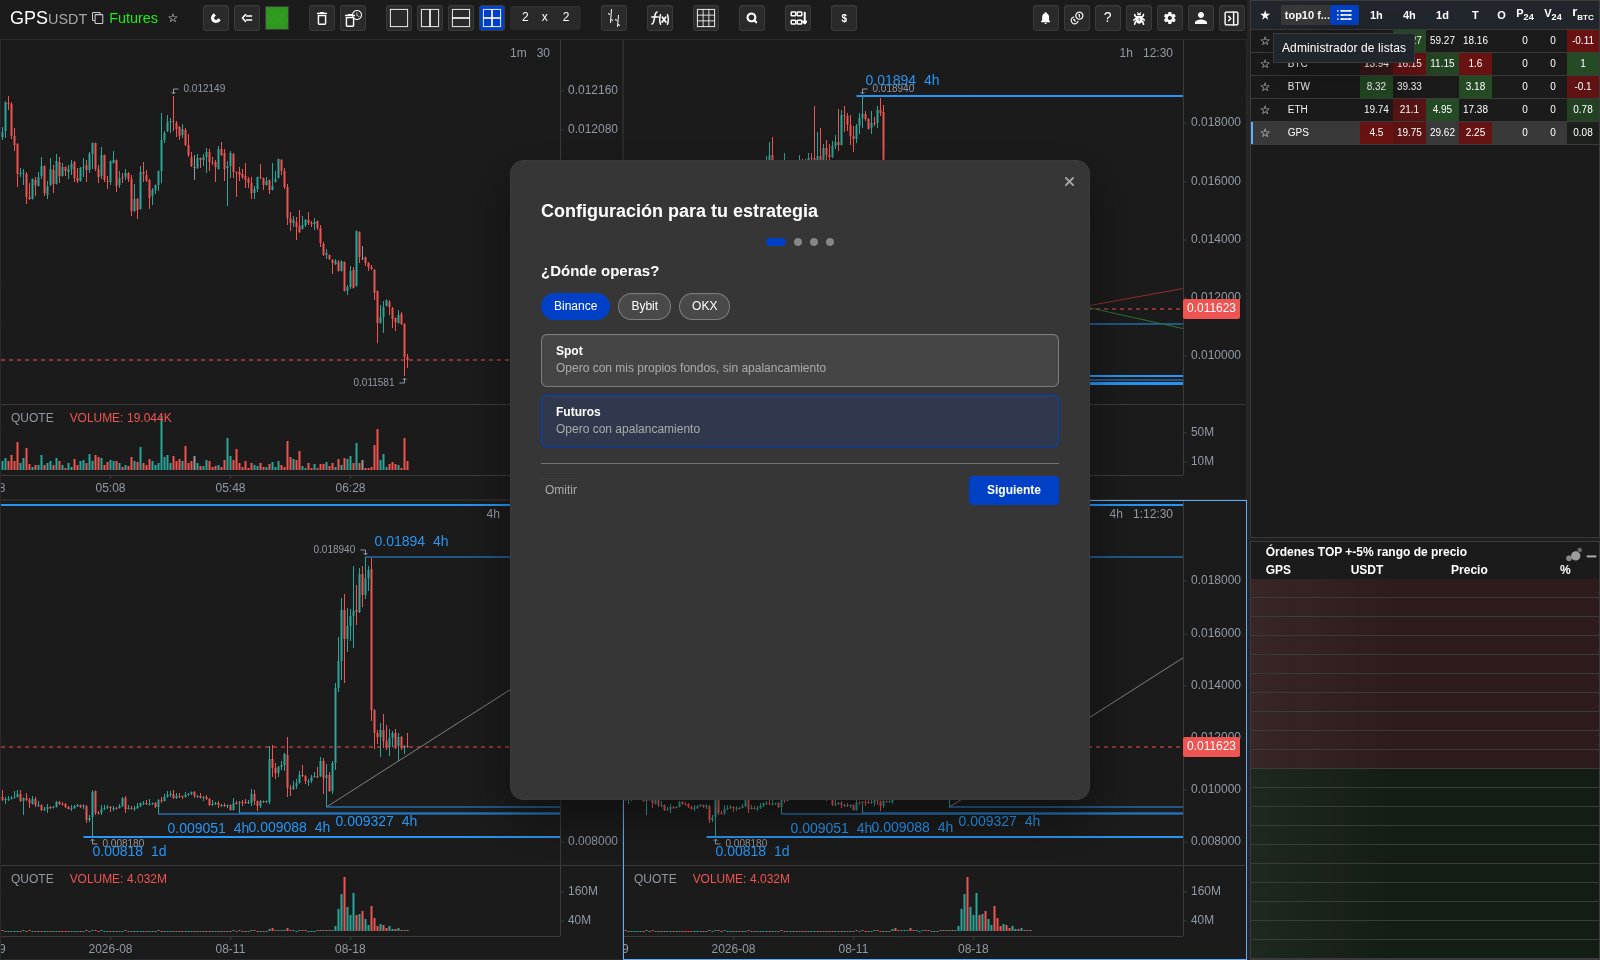The width and height of the screenshot is (1600, 960).
Task: Click the widget arrangement icon
Action: [798, 18]
